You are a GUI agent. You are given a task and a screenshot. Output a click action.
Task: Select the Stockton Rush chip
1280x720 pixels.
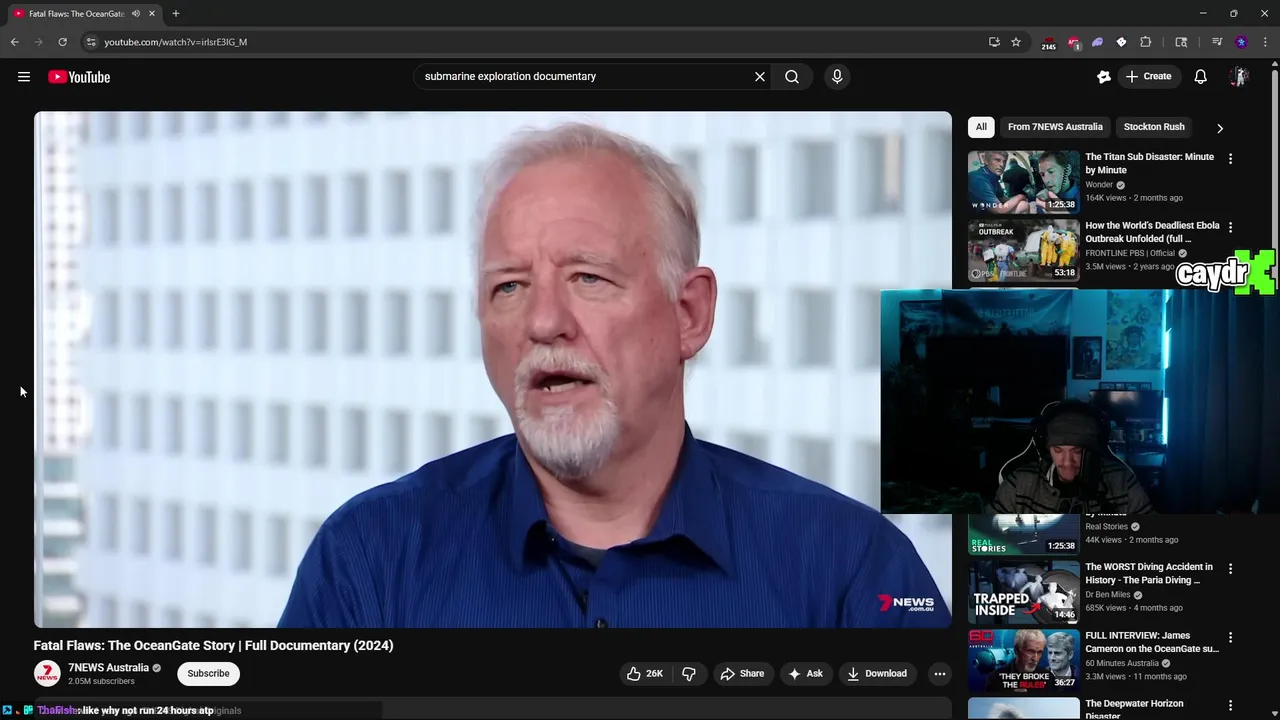tap(1154, 127)
